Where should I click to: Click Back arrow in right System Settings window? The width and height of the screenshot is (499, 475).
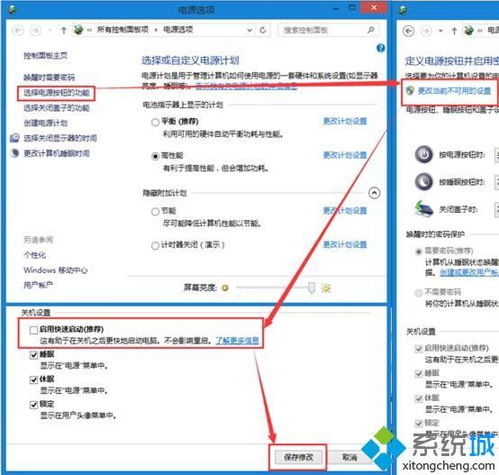point(408,31)
